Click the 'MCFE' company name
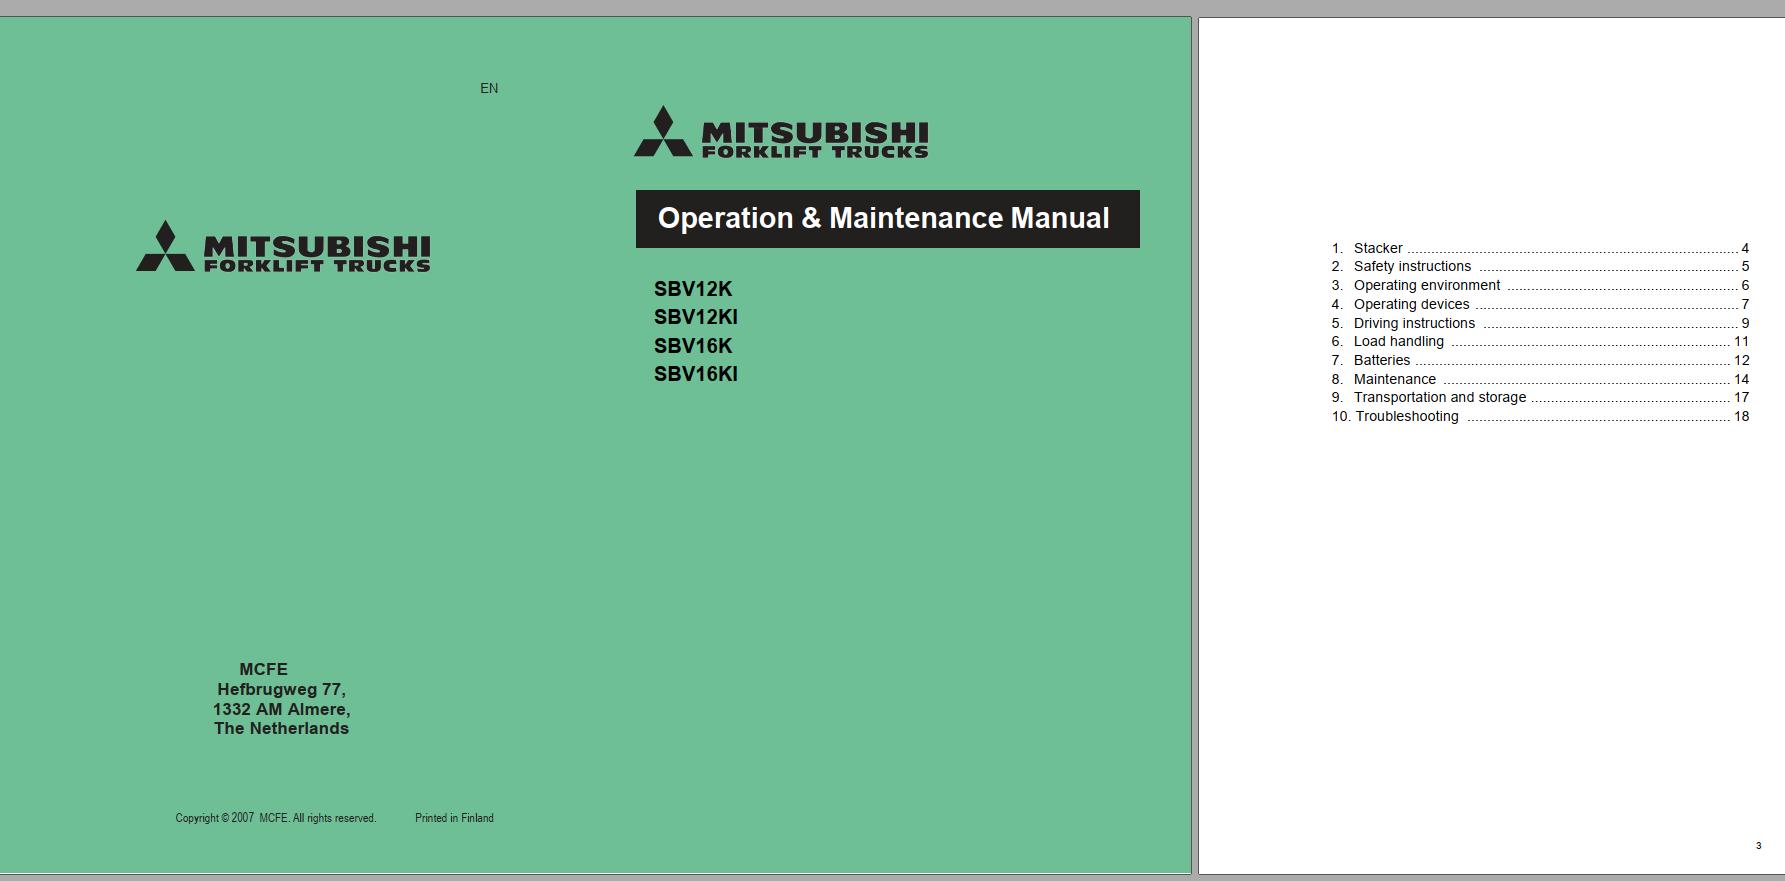The image size is (1785, 881). pos(263,669)
